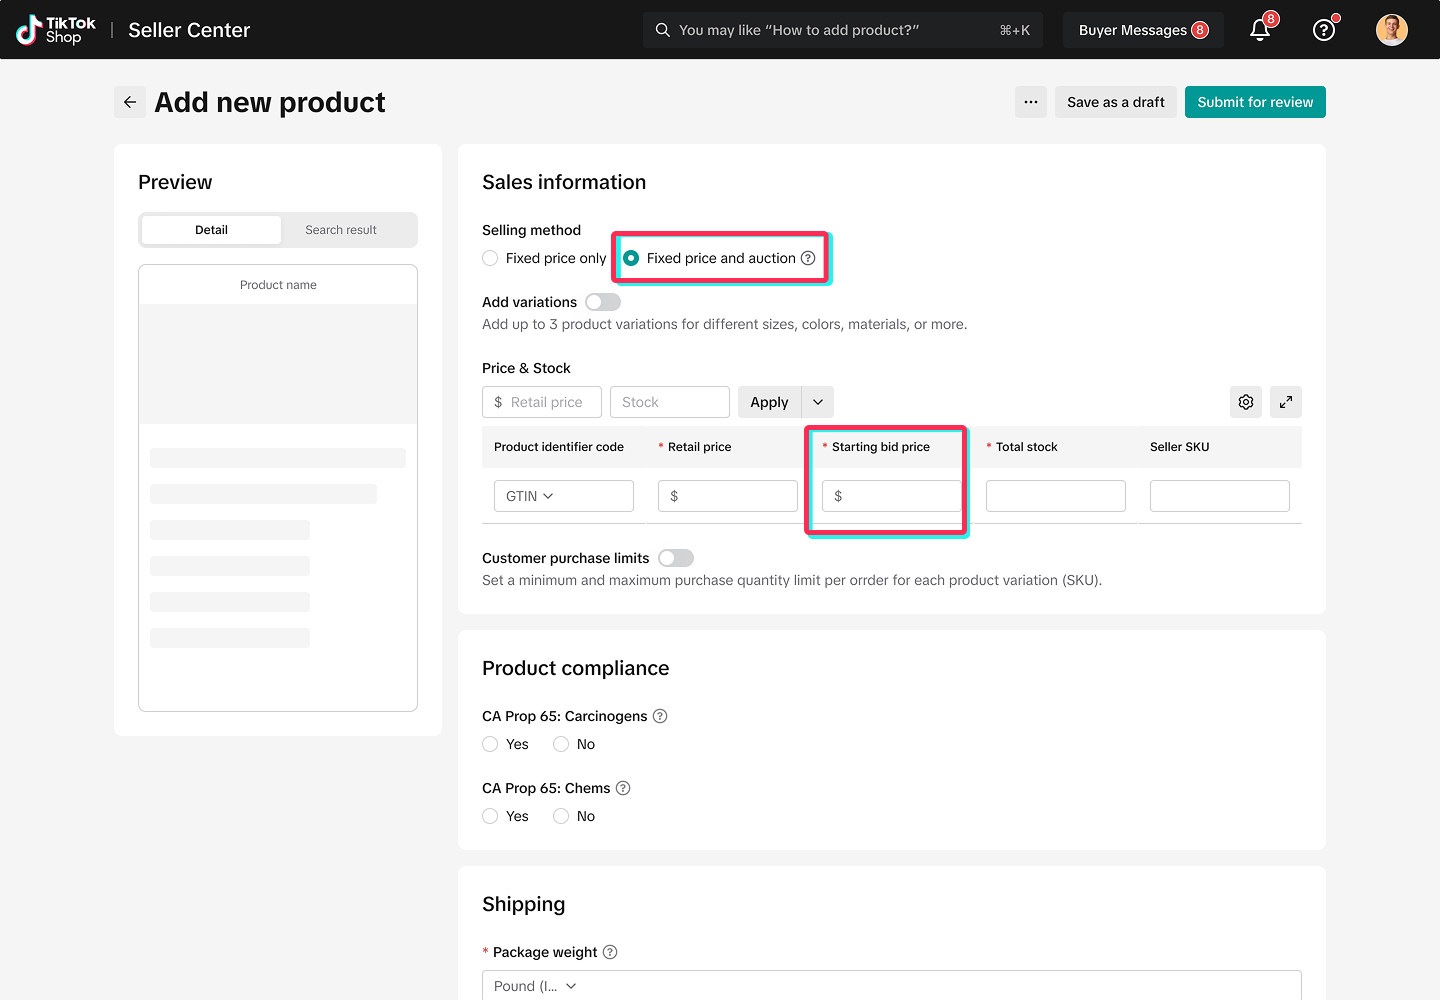The height and width of the screenshot is (1000, 1440).
Task: Click Save as a draft
Action: [x=1116, y=102]
